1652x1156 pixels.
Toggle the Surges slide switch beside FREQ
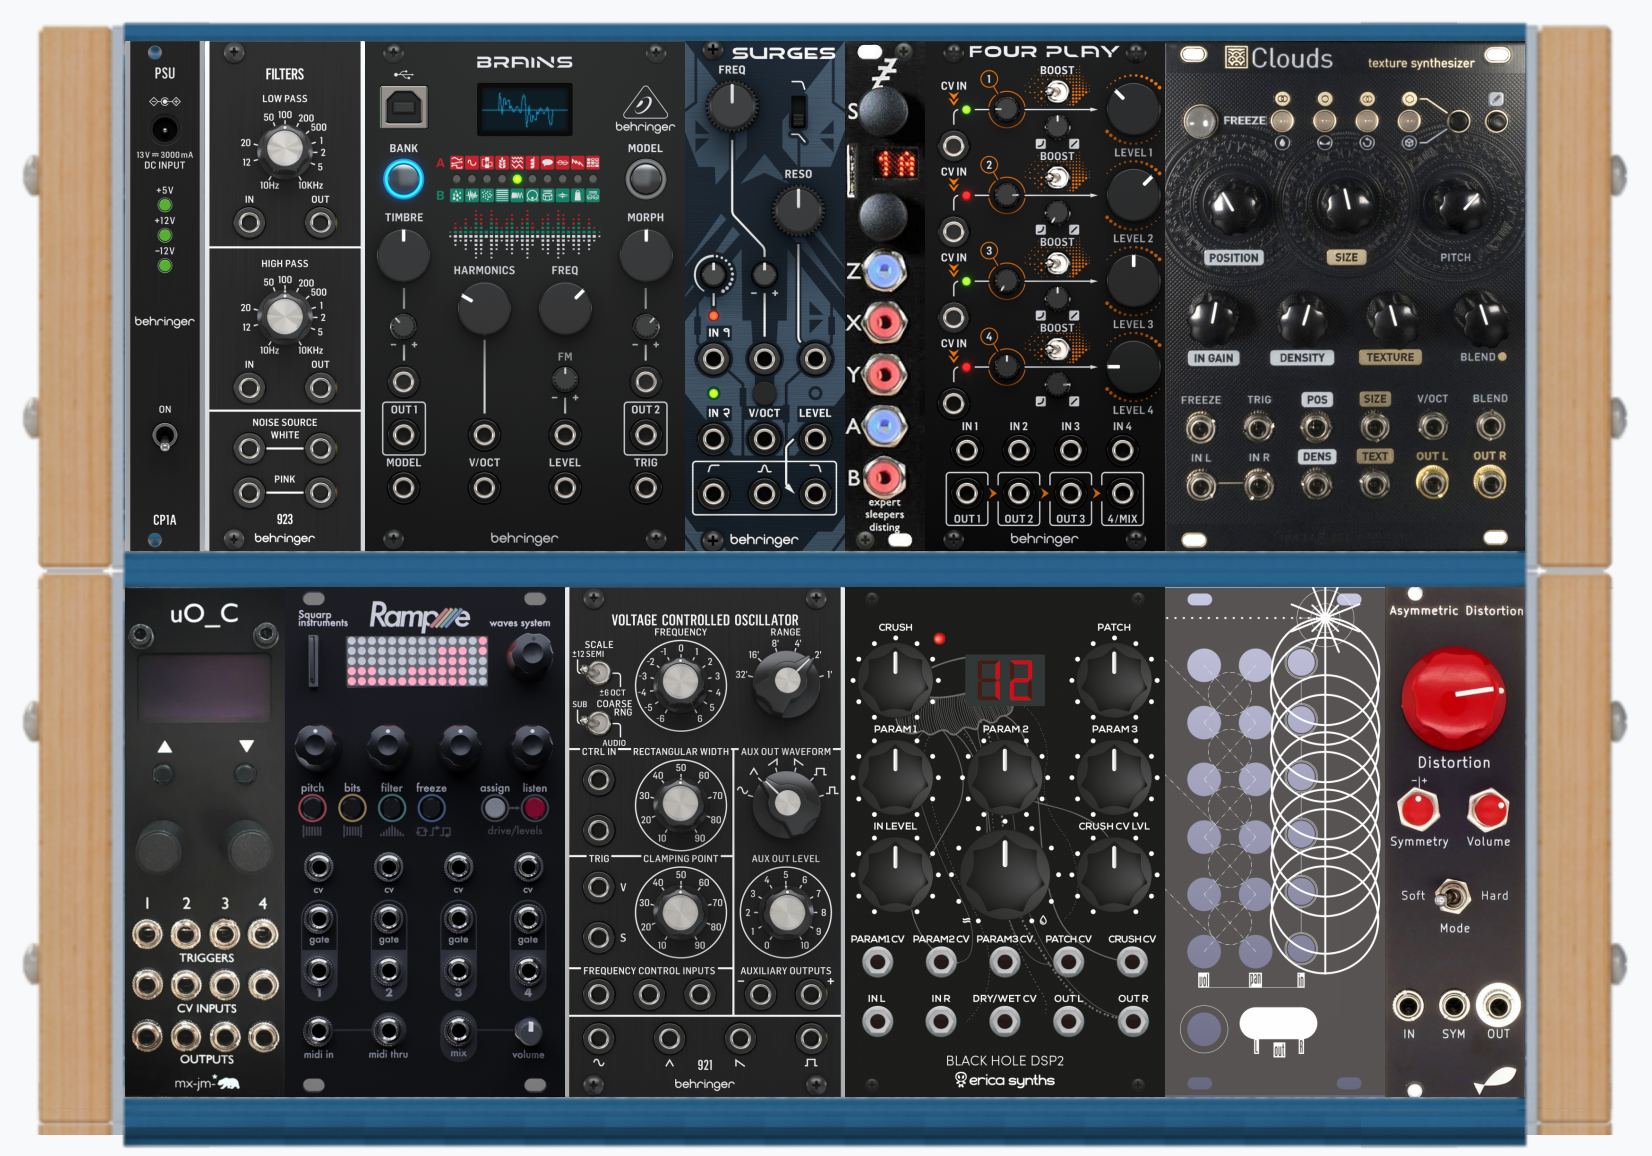pyautogui.click(x=798, y=111)
